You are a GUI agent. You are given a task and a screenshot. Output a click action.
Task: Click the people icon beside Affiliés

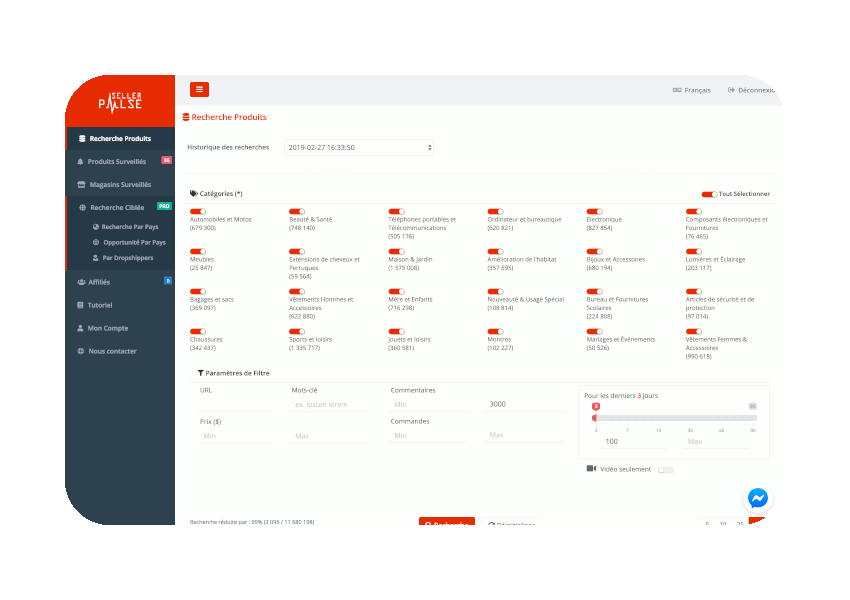pyautogui.click(x=81, y=282)
